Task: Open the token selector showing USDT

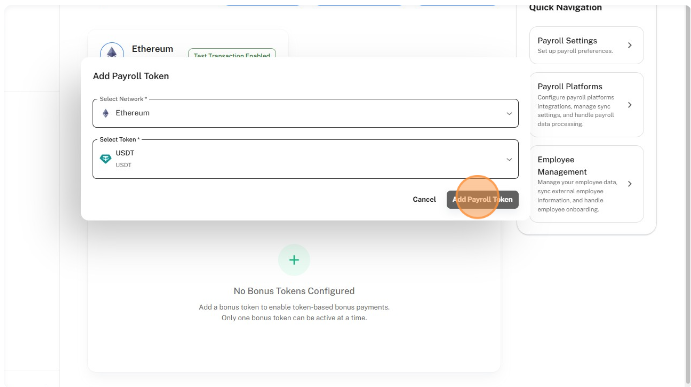Action: tap(305, 159)
